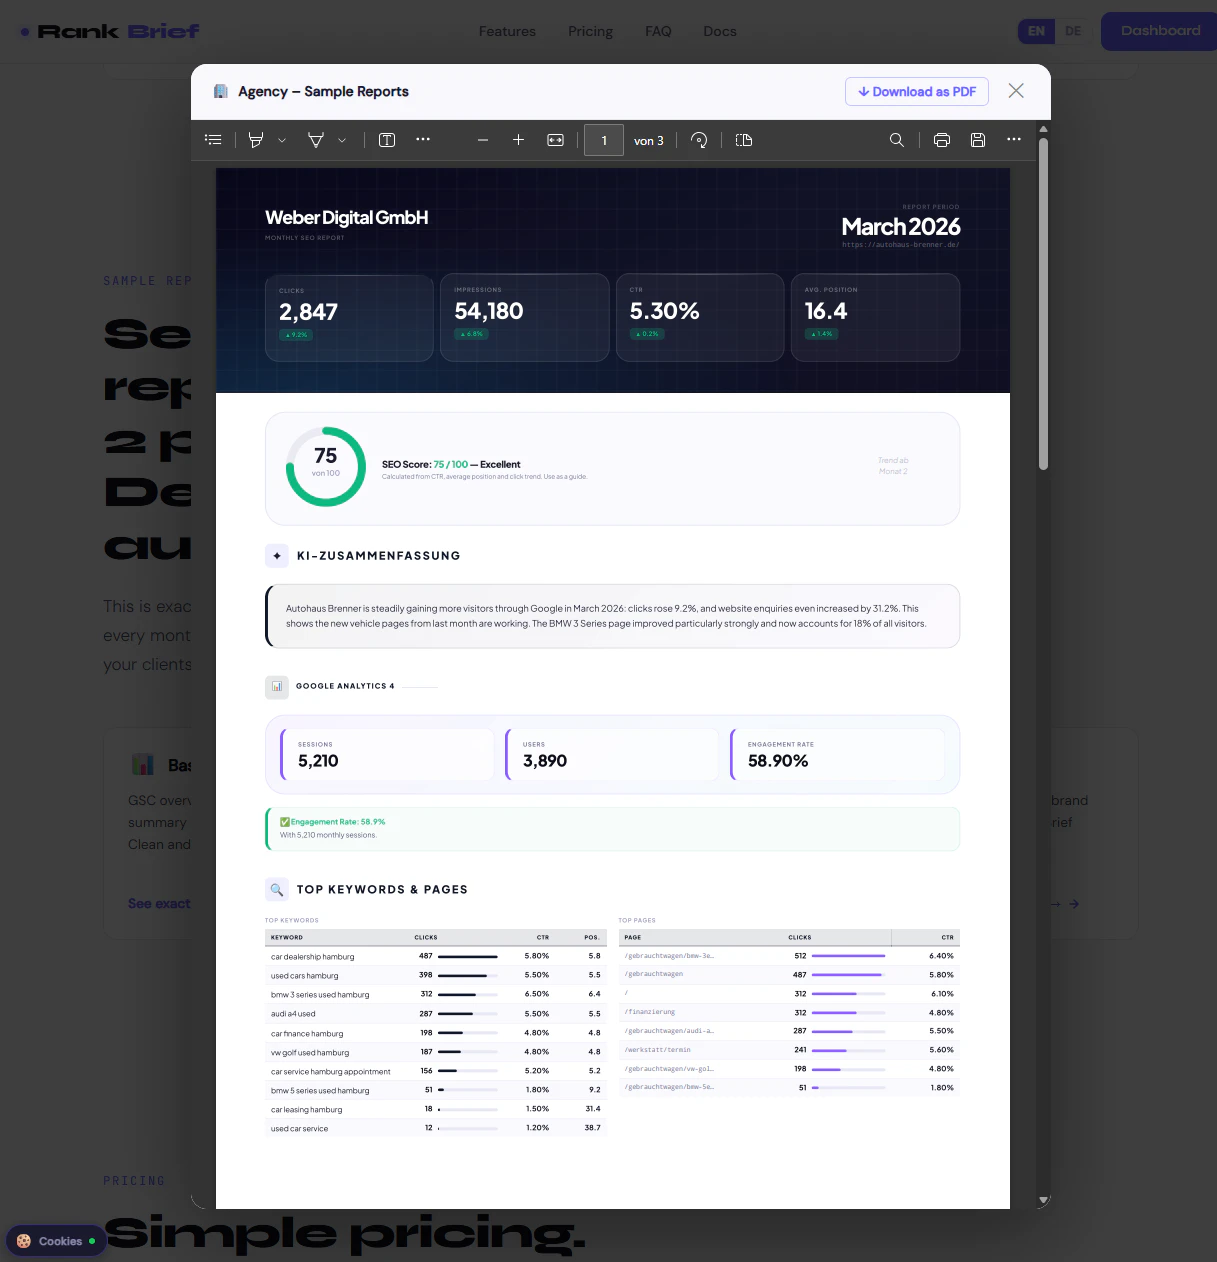Viewport: 1217px width, 1262px height.
Task: Click the 'Weber Digital GmbH' report title
Action: (347, 217)
